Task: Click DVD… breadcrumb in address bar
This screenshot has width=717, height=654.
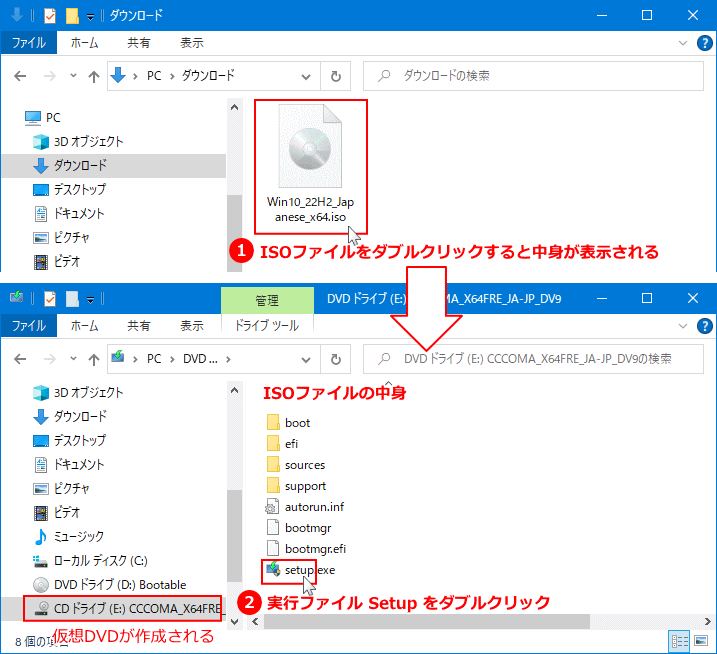Action: pyautogui.click(x=200, y=359)
